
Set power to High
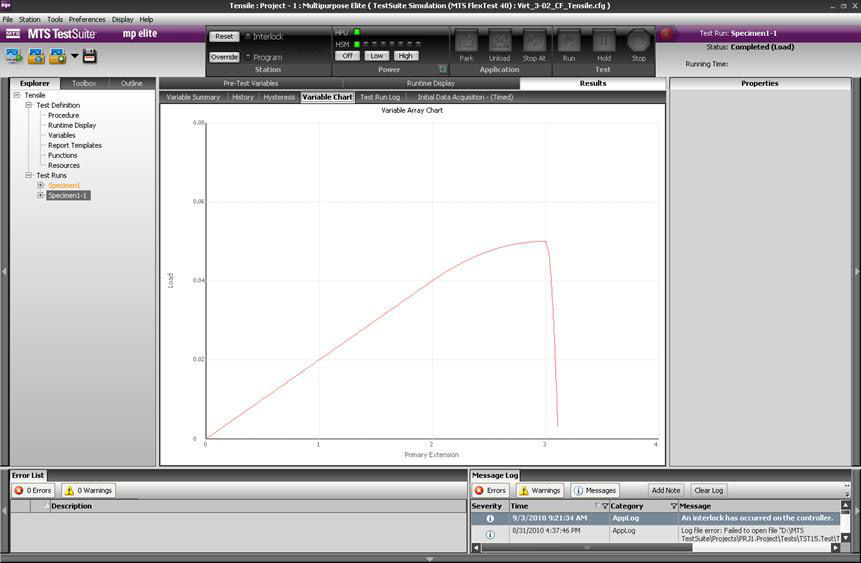405,56
